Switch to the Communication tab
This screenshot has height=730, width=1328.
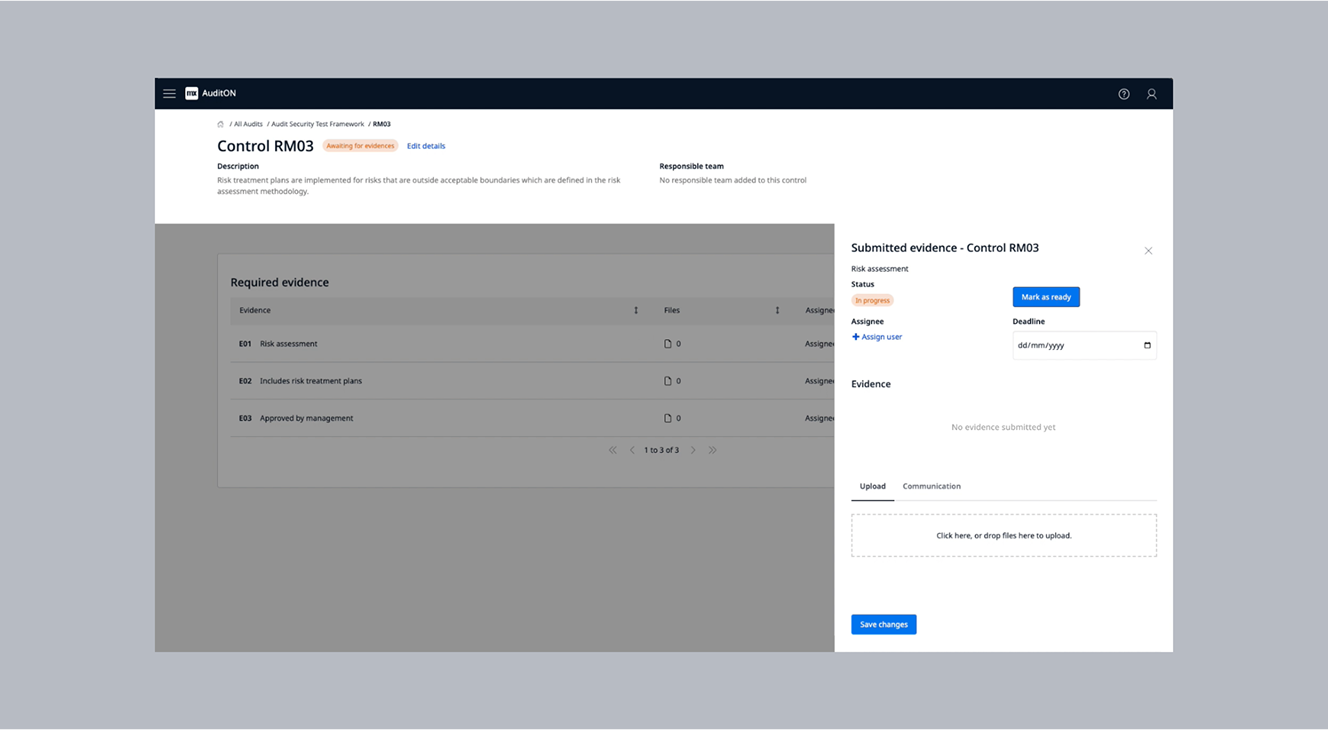coord(931,486)
